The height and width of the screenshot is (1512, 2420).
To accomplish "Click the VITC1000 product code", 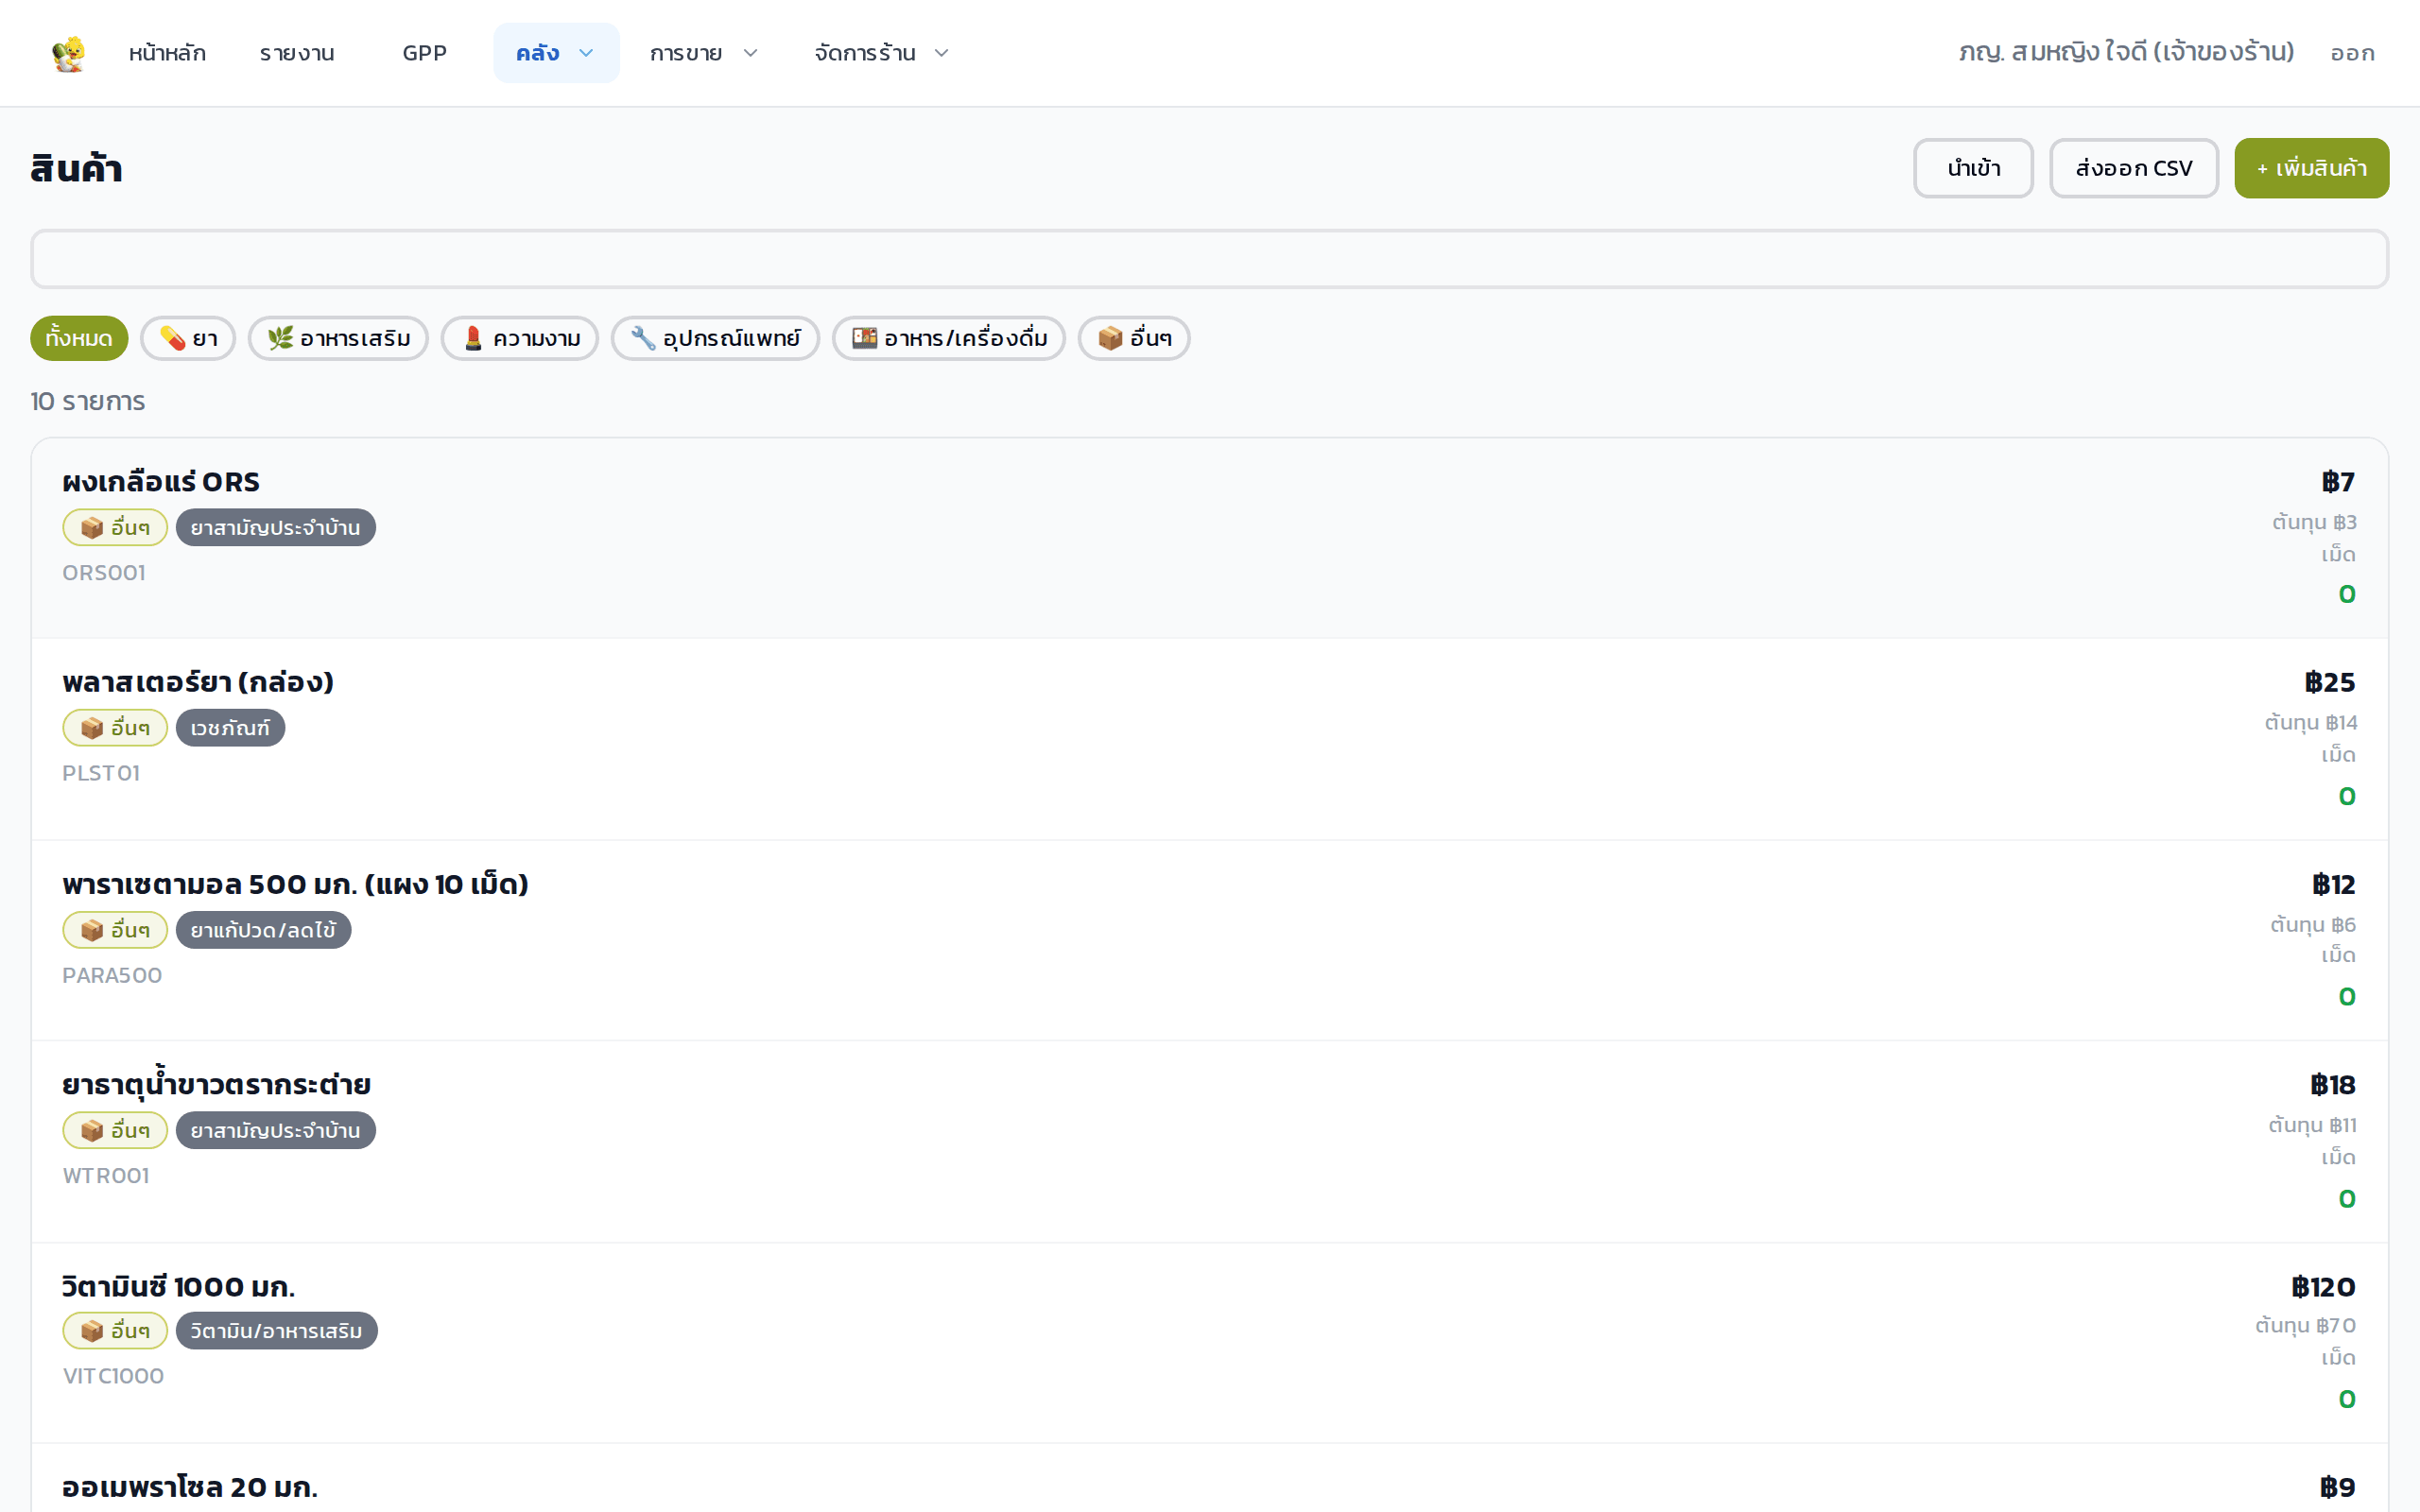I will [x=113, y=1376].
